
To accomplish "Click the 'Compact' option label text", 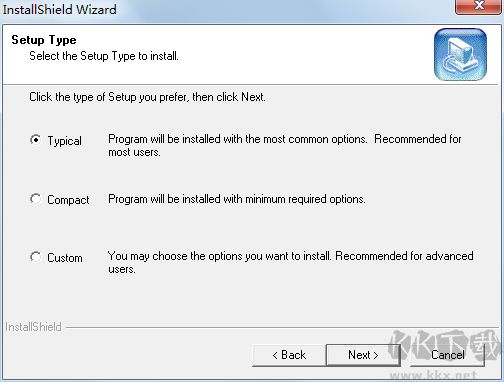I will [x=68, y=200].
